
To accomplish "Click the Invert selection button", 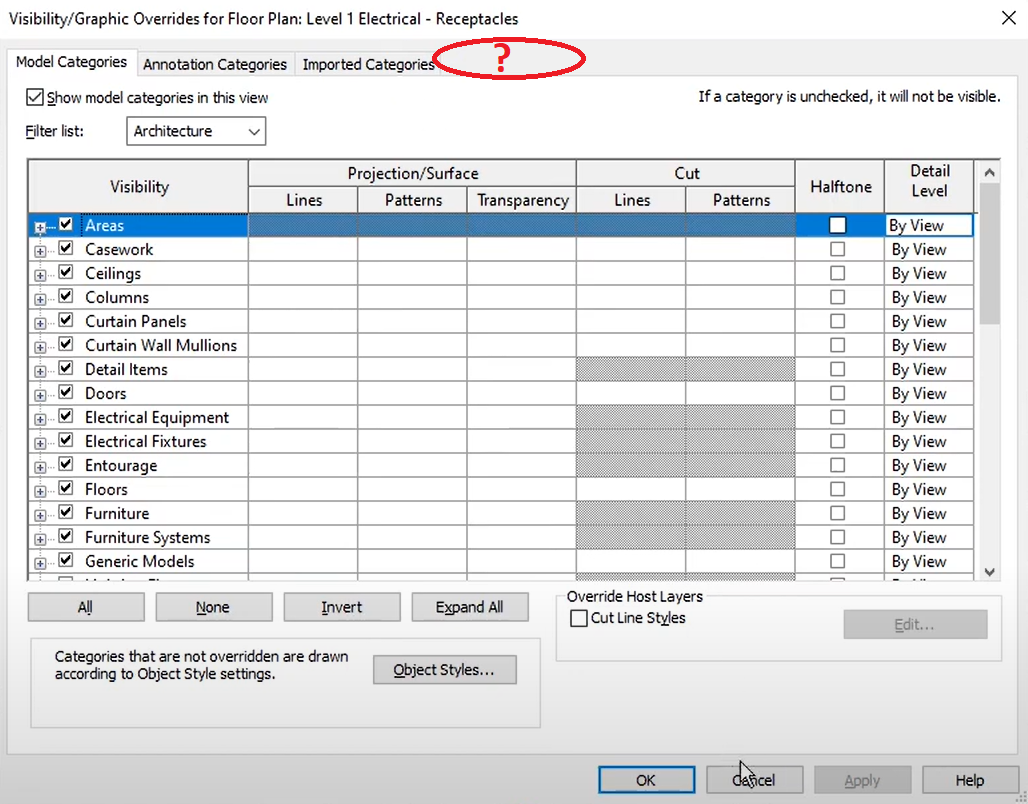I will (x=342, y=607).
